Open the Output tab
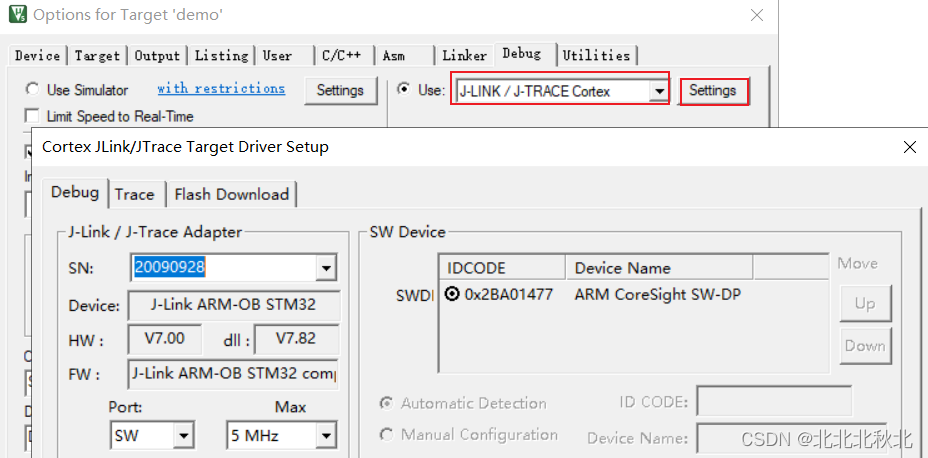 click(157, 56)
